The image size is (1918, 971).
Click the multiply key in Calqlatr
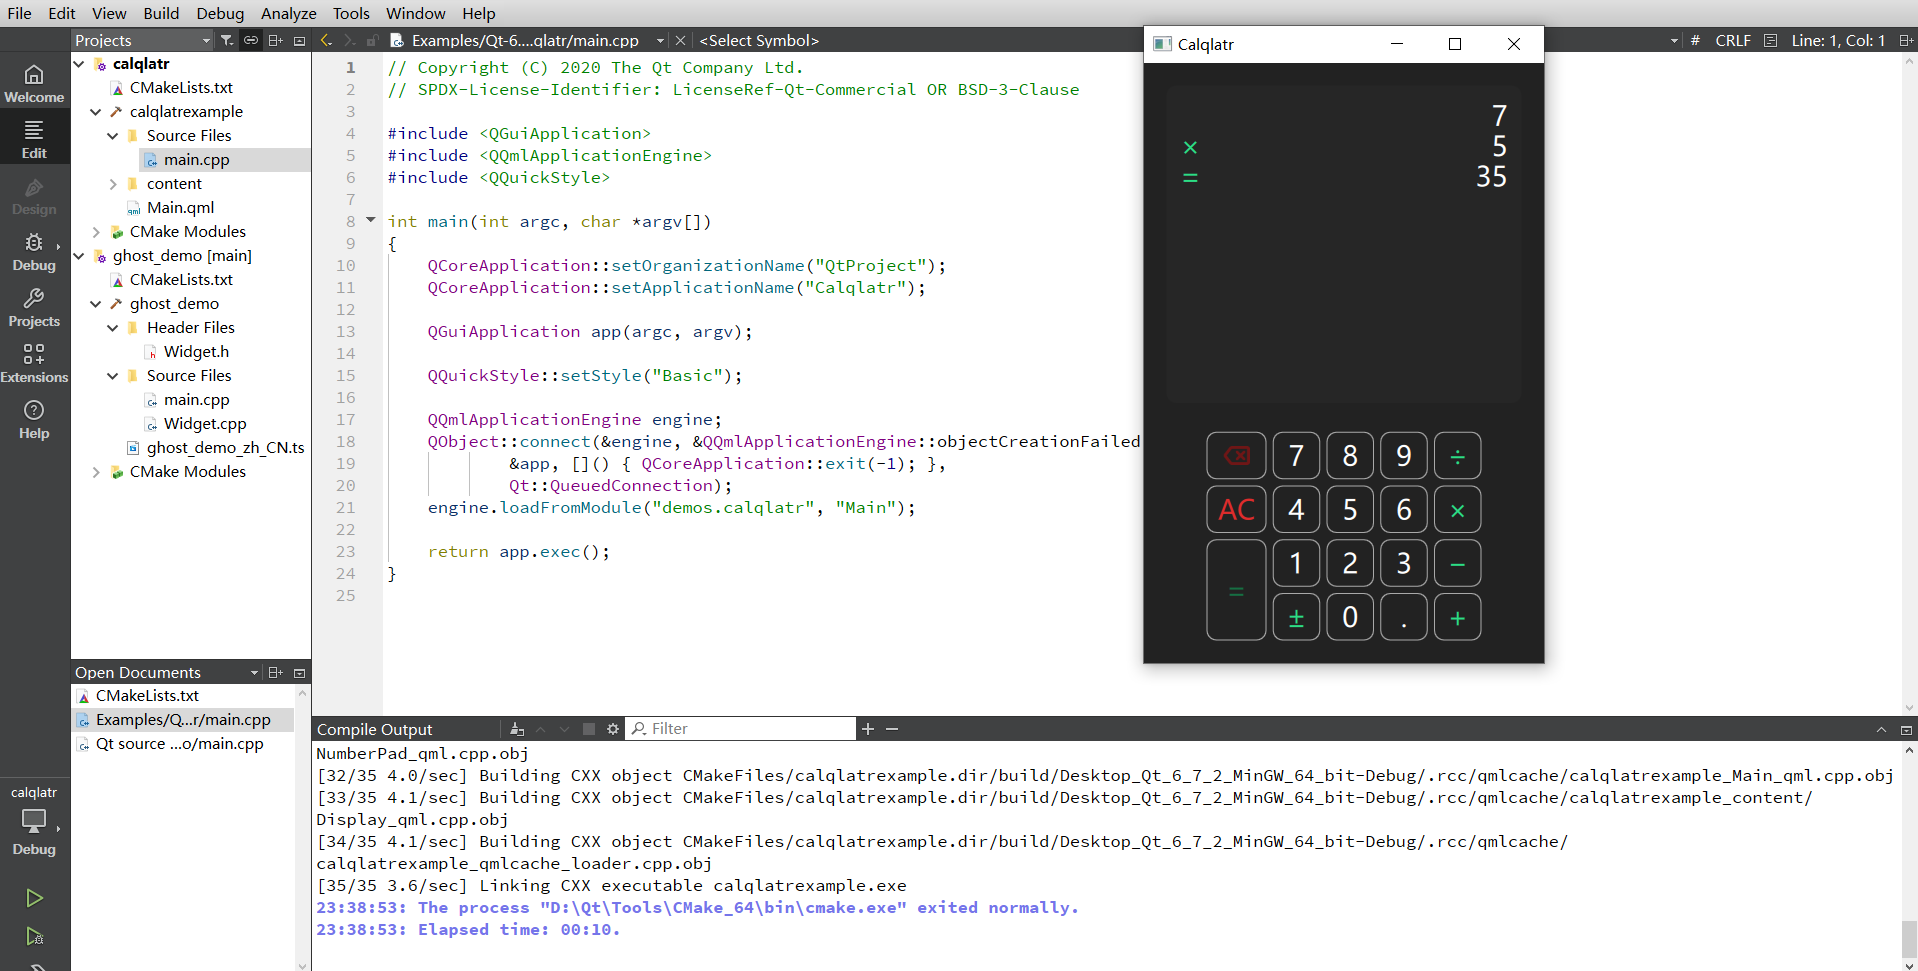click(x=1457, y=510)
